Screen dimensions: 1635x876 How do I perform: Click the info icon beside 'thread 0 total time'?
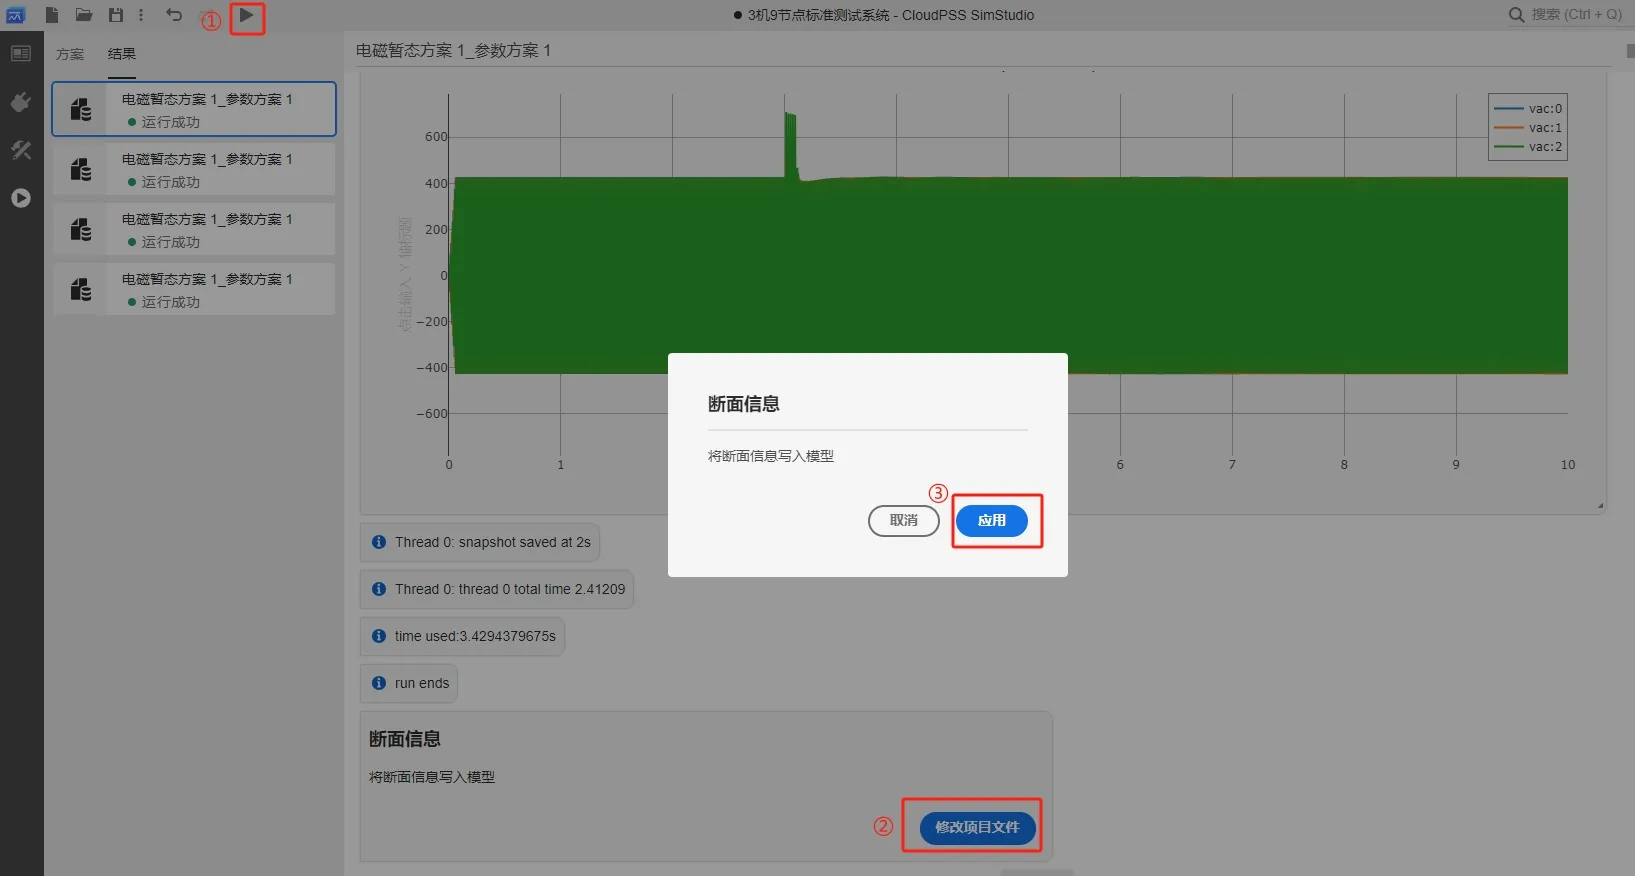[379, 589]
